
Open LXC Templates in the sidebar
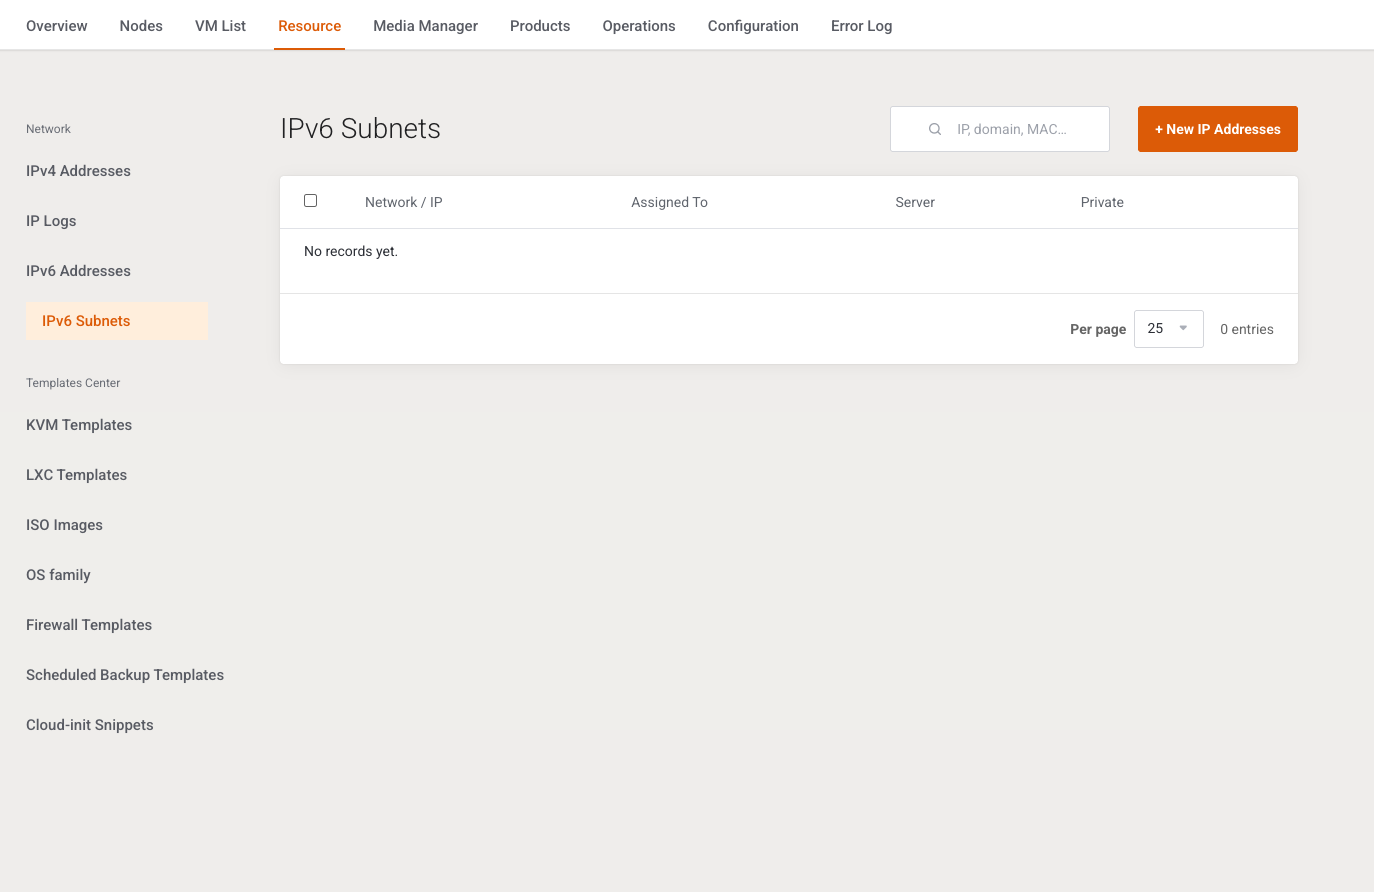click(x=76, y=475)
